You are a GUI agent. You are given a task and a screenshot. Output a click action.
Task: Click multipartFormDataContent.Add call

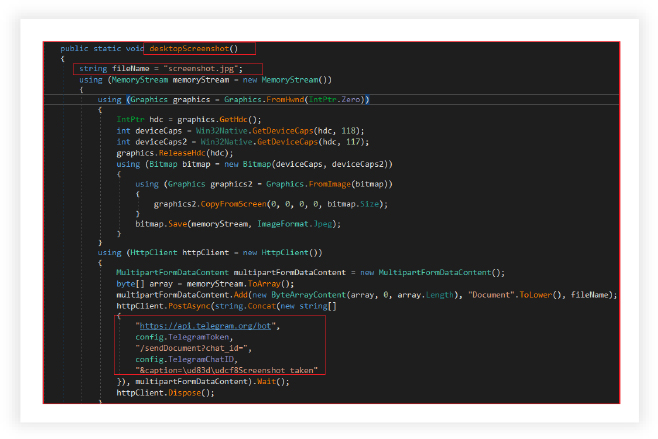pyautogui.click(x=182, y=295)
